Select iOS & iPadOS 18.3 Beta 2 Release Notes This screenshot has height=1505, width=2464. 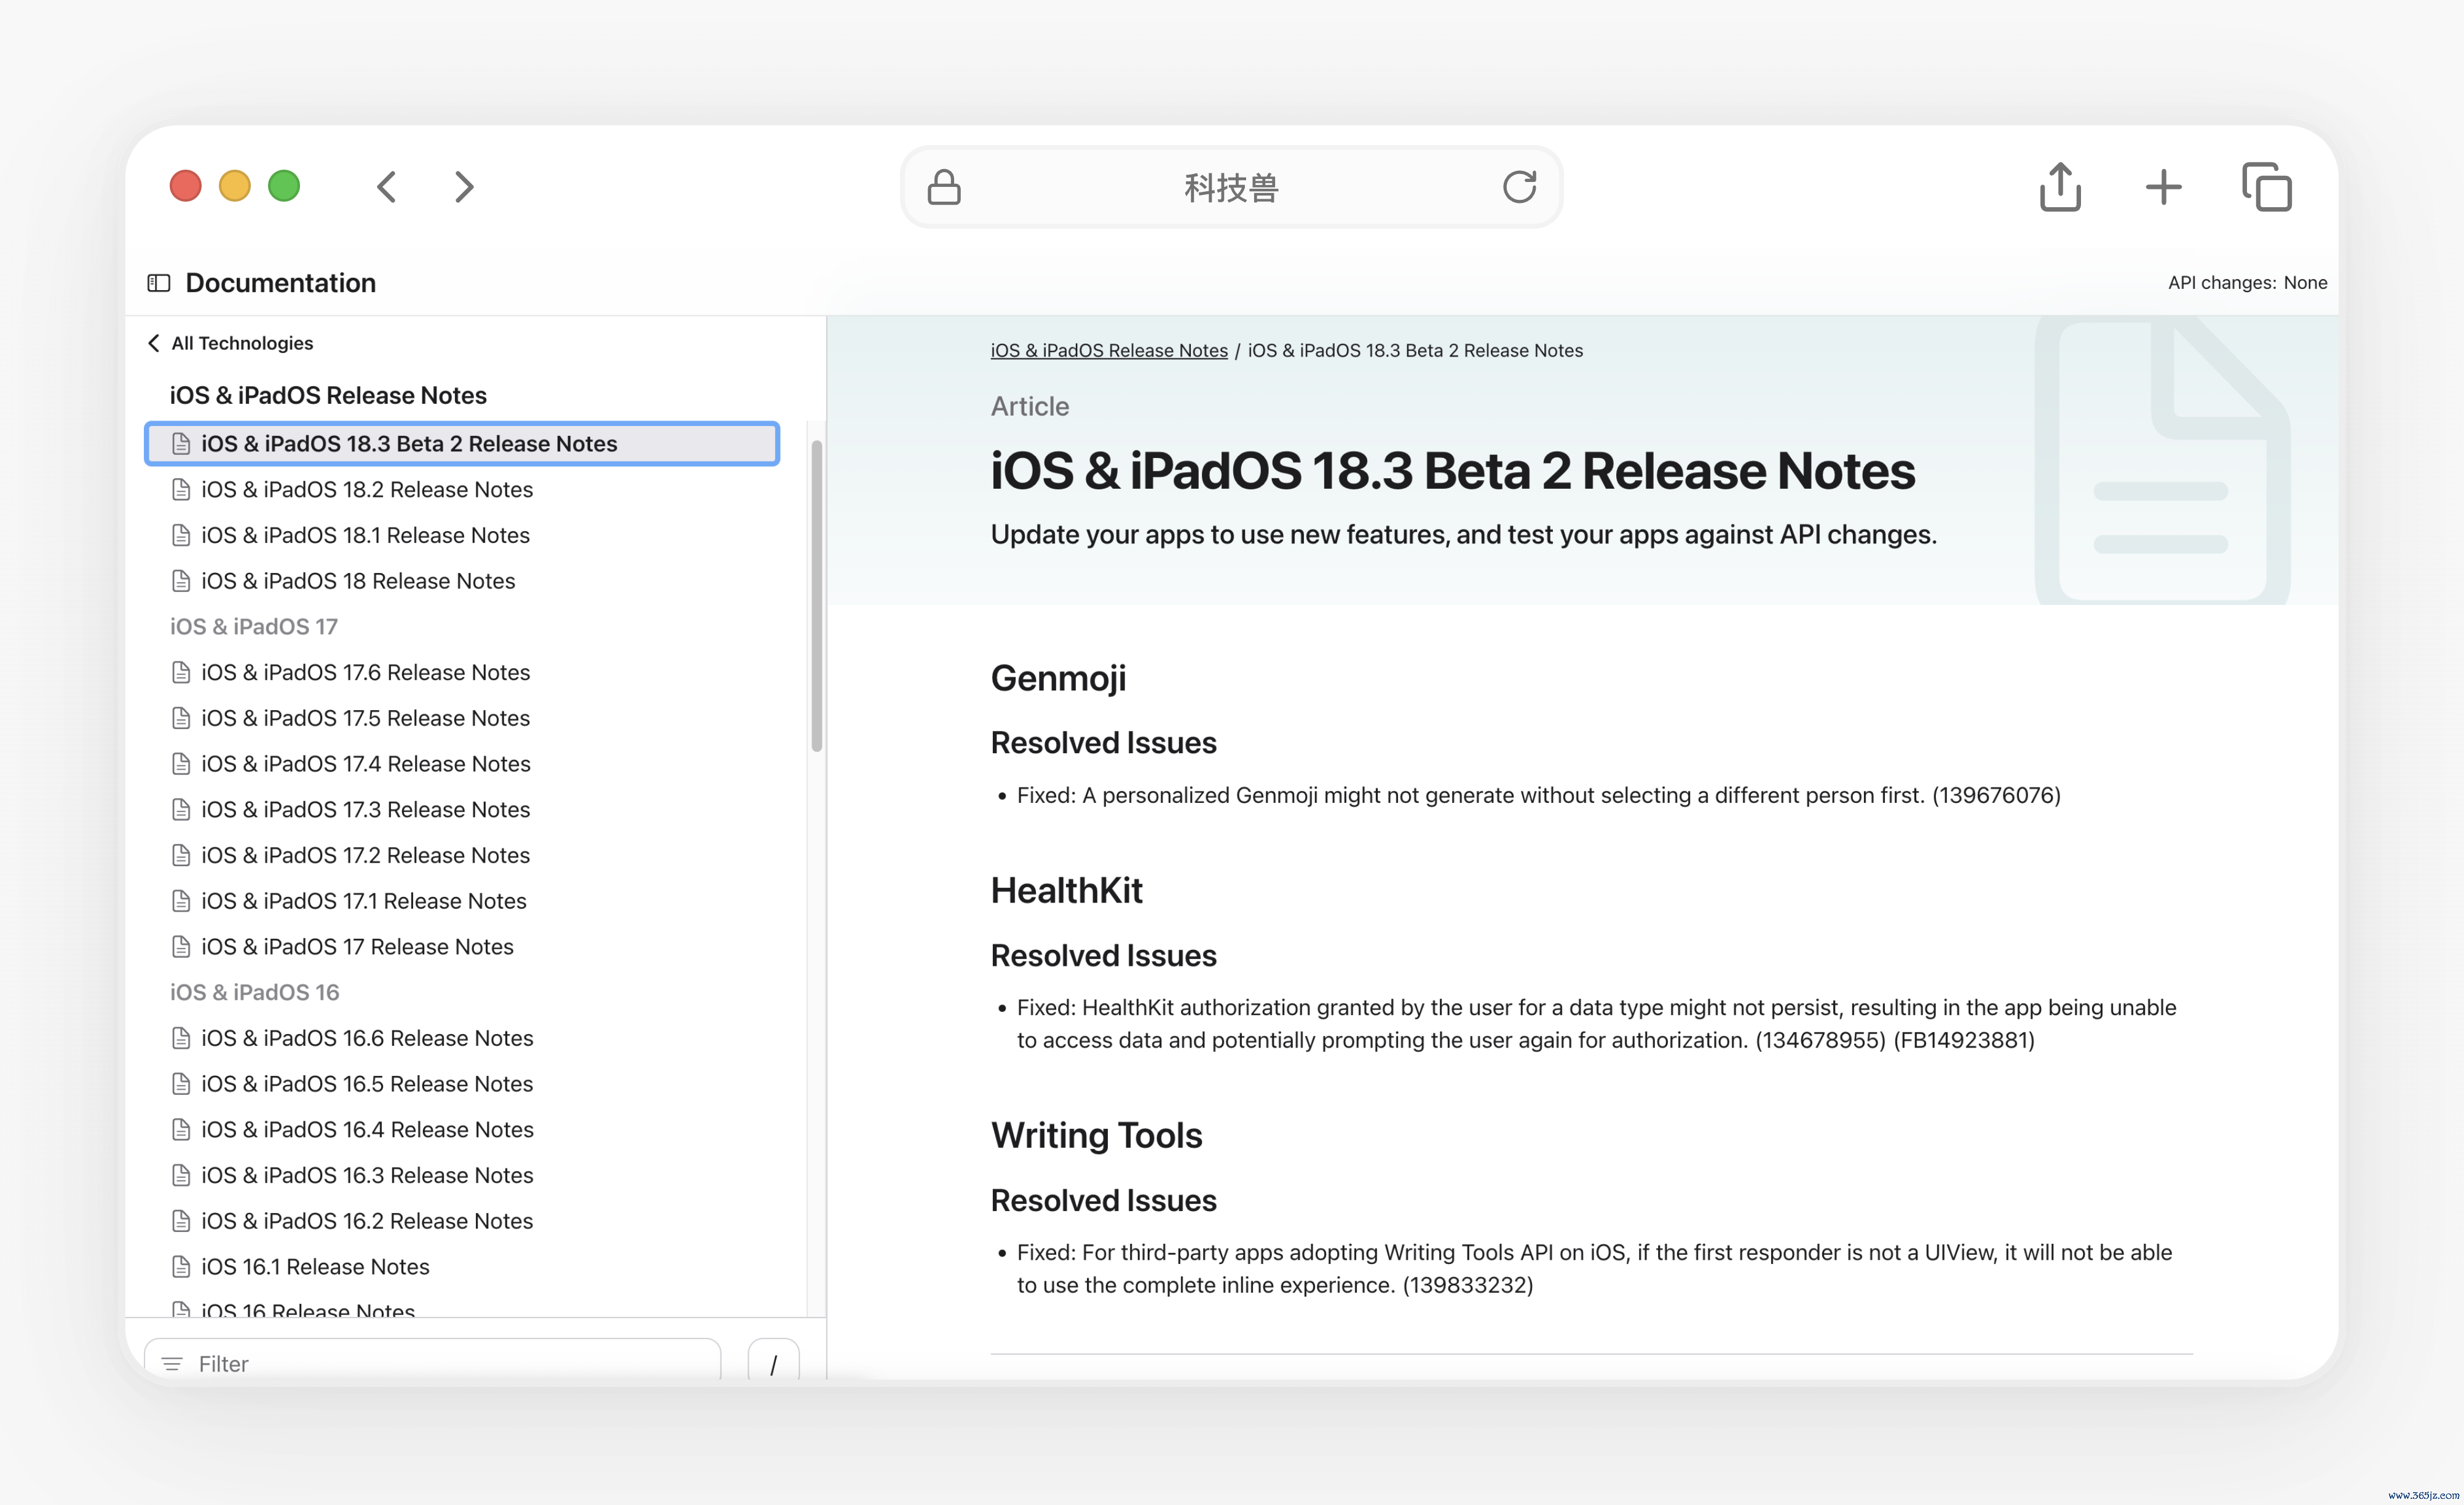[x=462, y=444]
